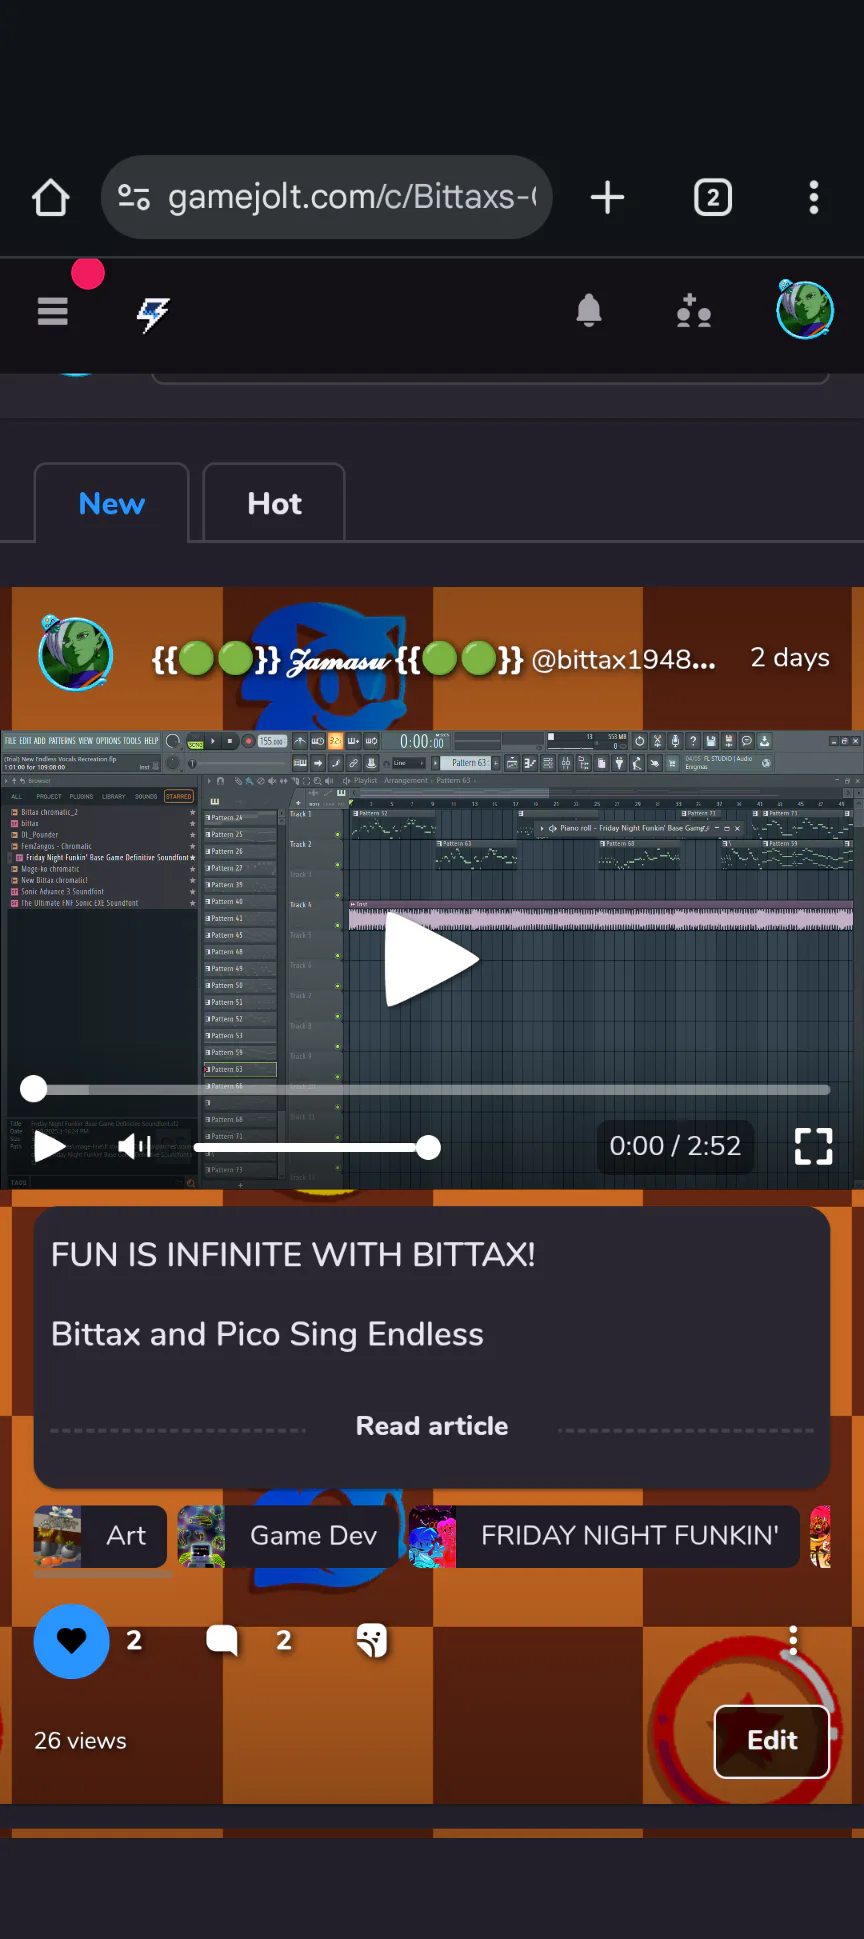Screen dimensions: 864x1939
Task: Click the '26 views' text
Action: coord(80,1741)
